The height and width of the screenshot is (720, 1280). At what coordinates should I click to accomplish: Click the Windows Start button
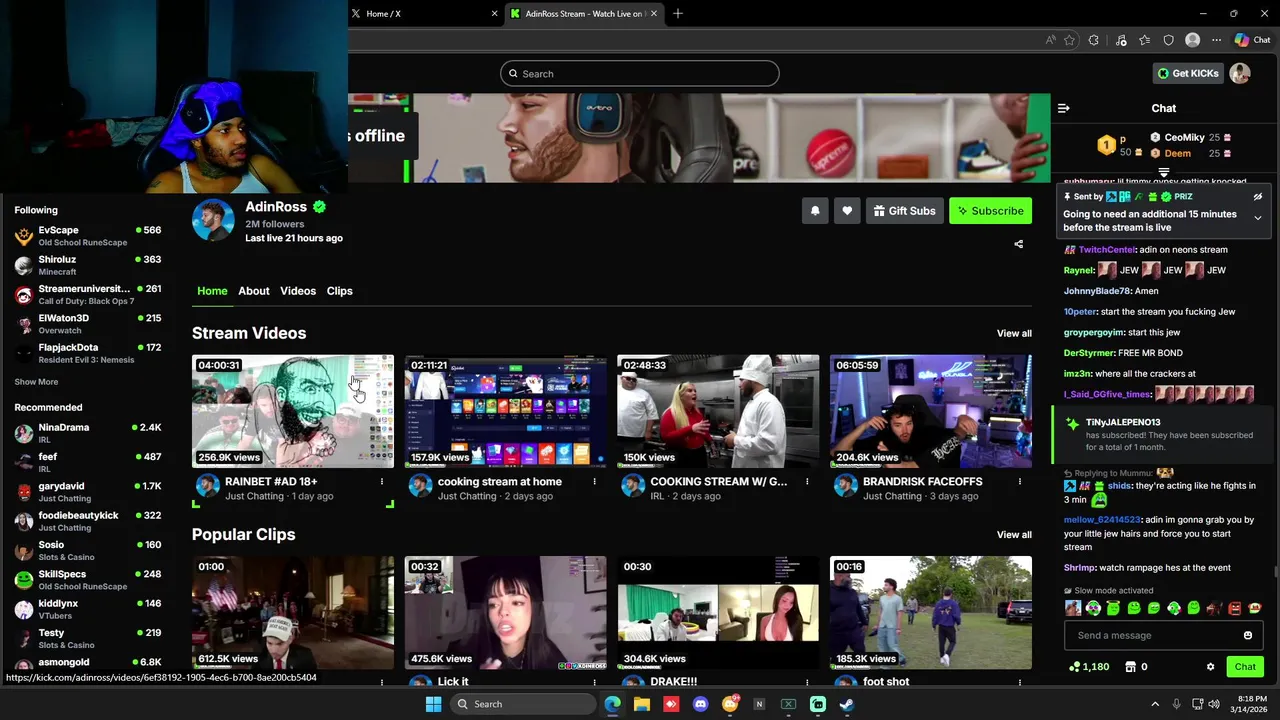(x=433, y=704)
